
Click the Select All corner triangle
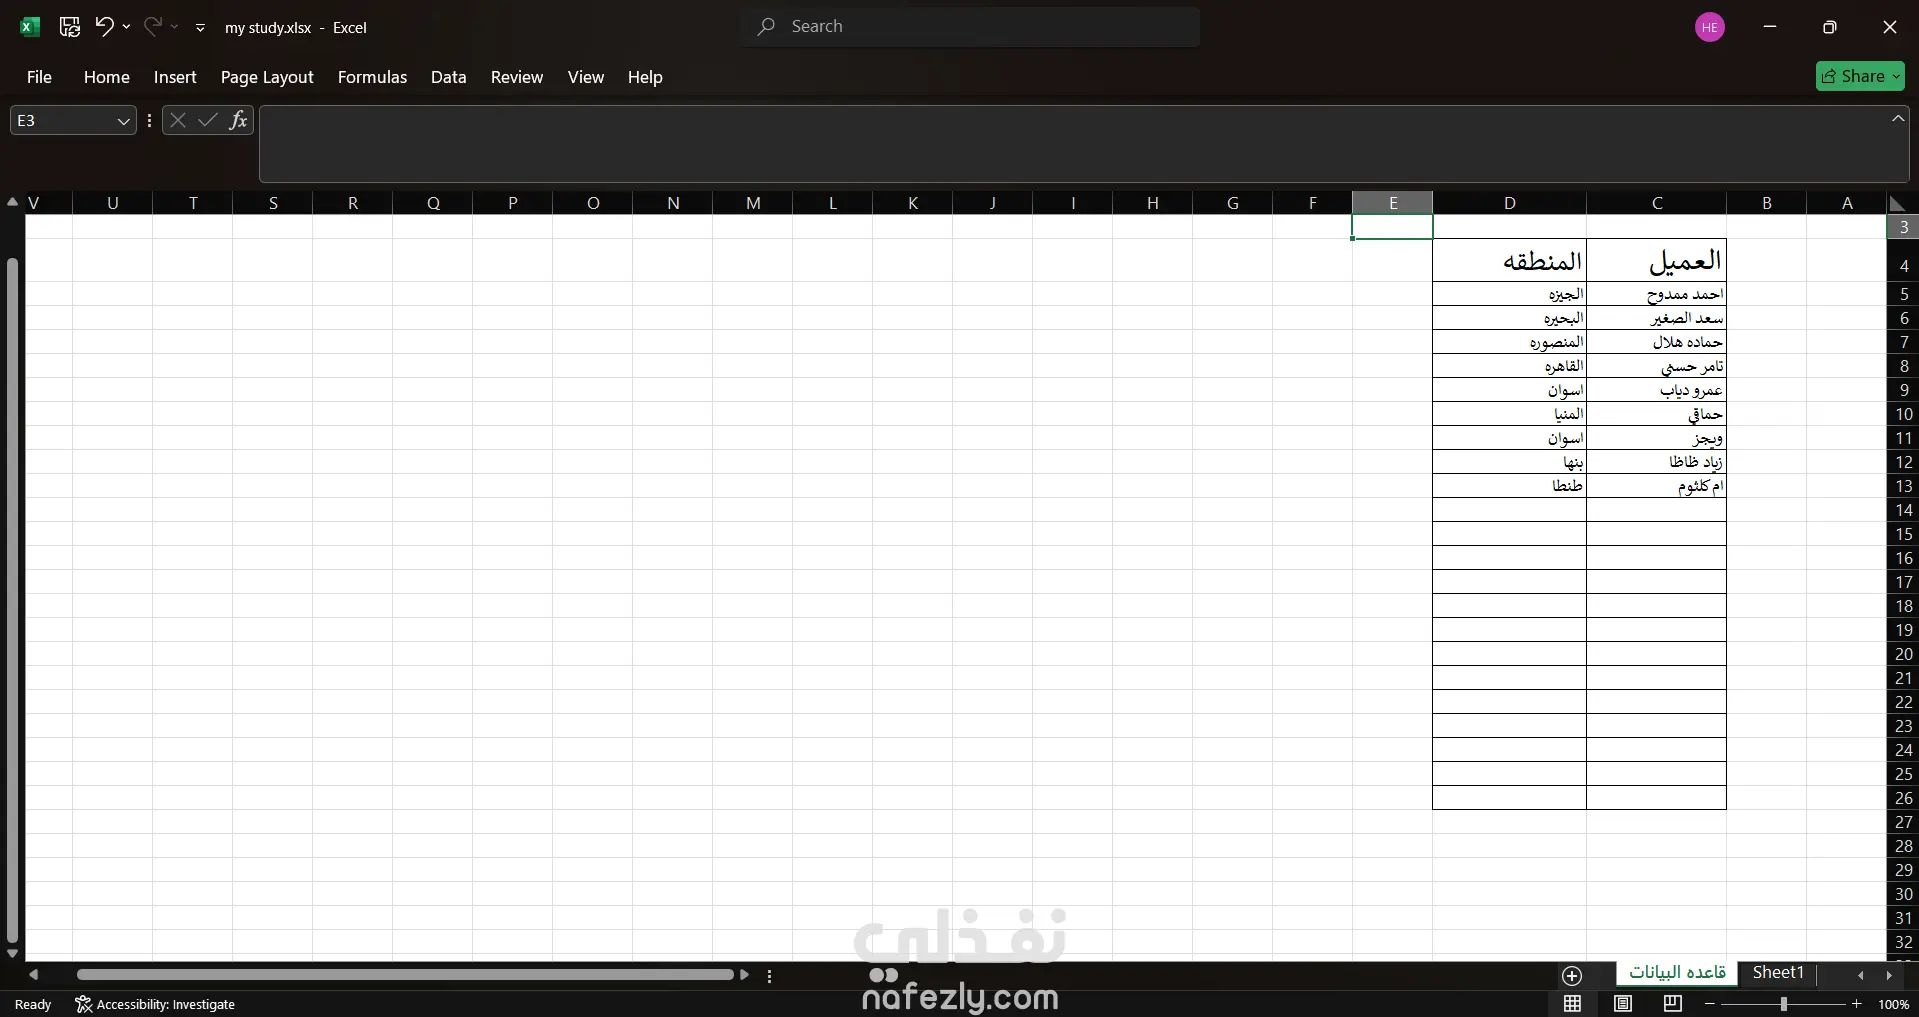pyautogui.click(x=1897, y=203)
